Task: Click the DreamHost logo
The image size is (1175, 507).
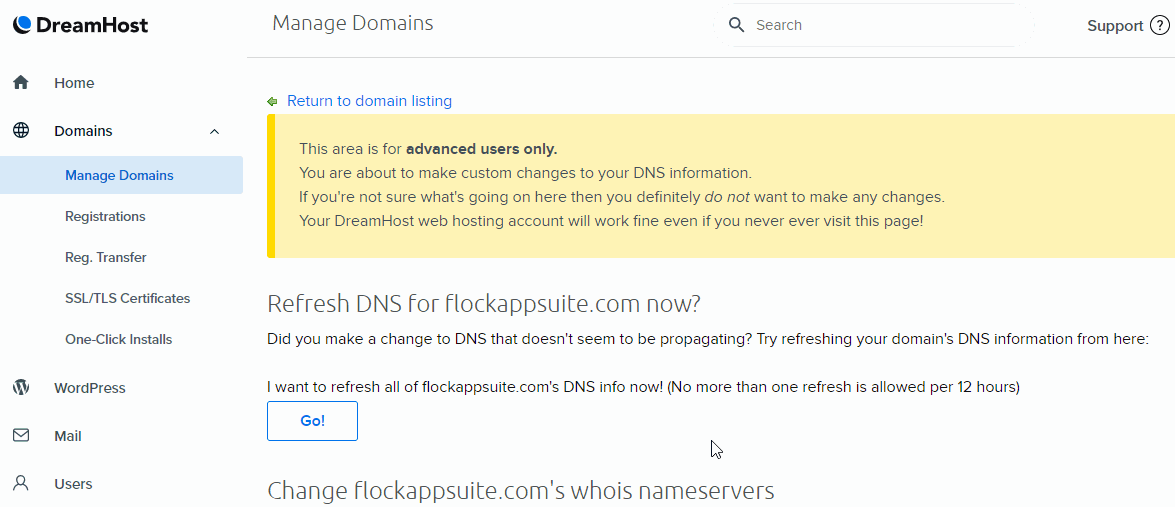Action: (81, 25)
